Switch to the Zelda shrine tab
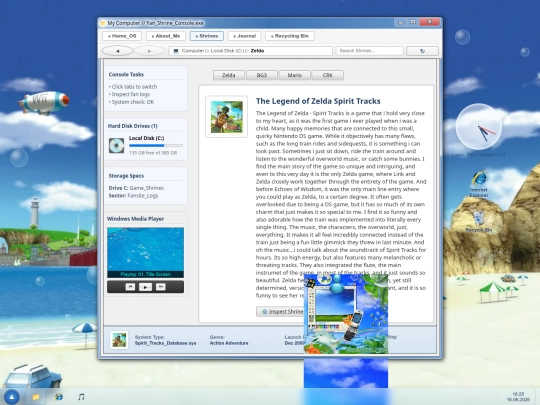The height and width of the screenshot is (405, 540). click(x=229, y=75)
